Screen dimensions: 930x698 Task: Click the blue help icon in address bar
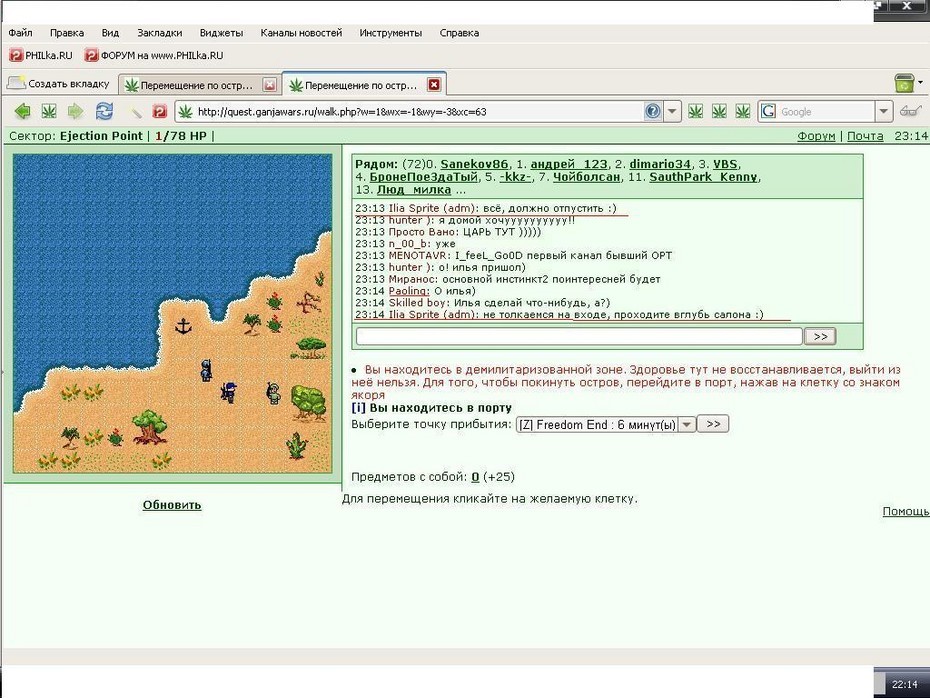click(652, 111)
